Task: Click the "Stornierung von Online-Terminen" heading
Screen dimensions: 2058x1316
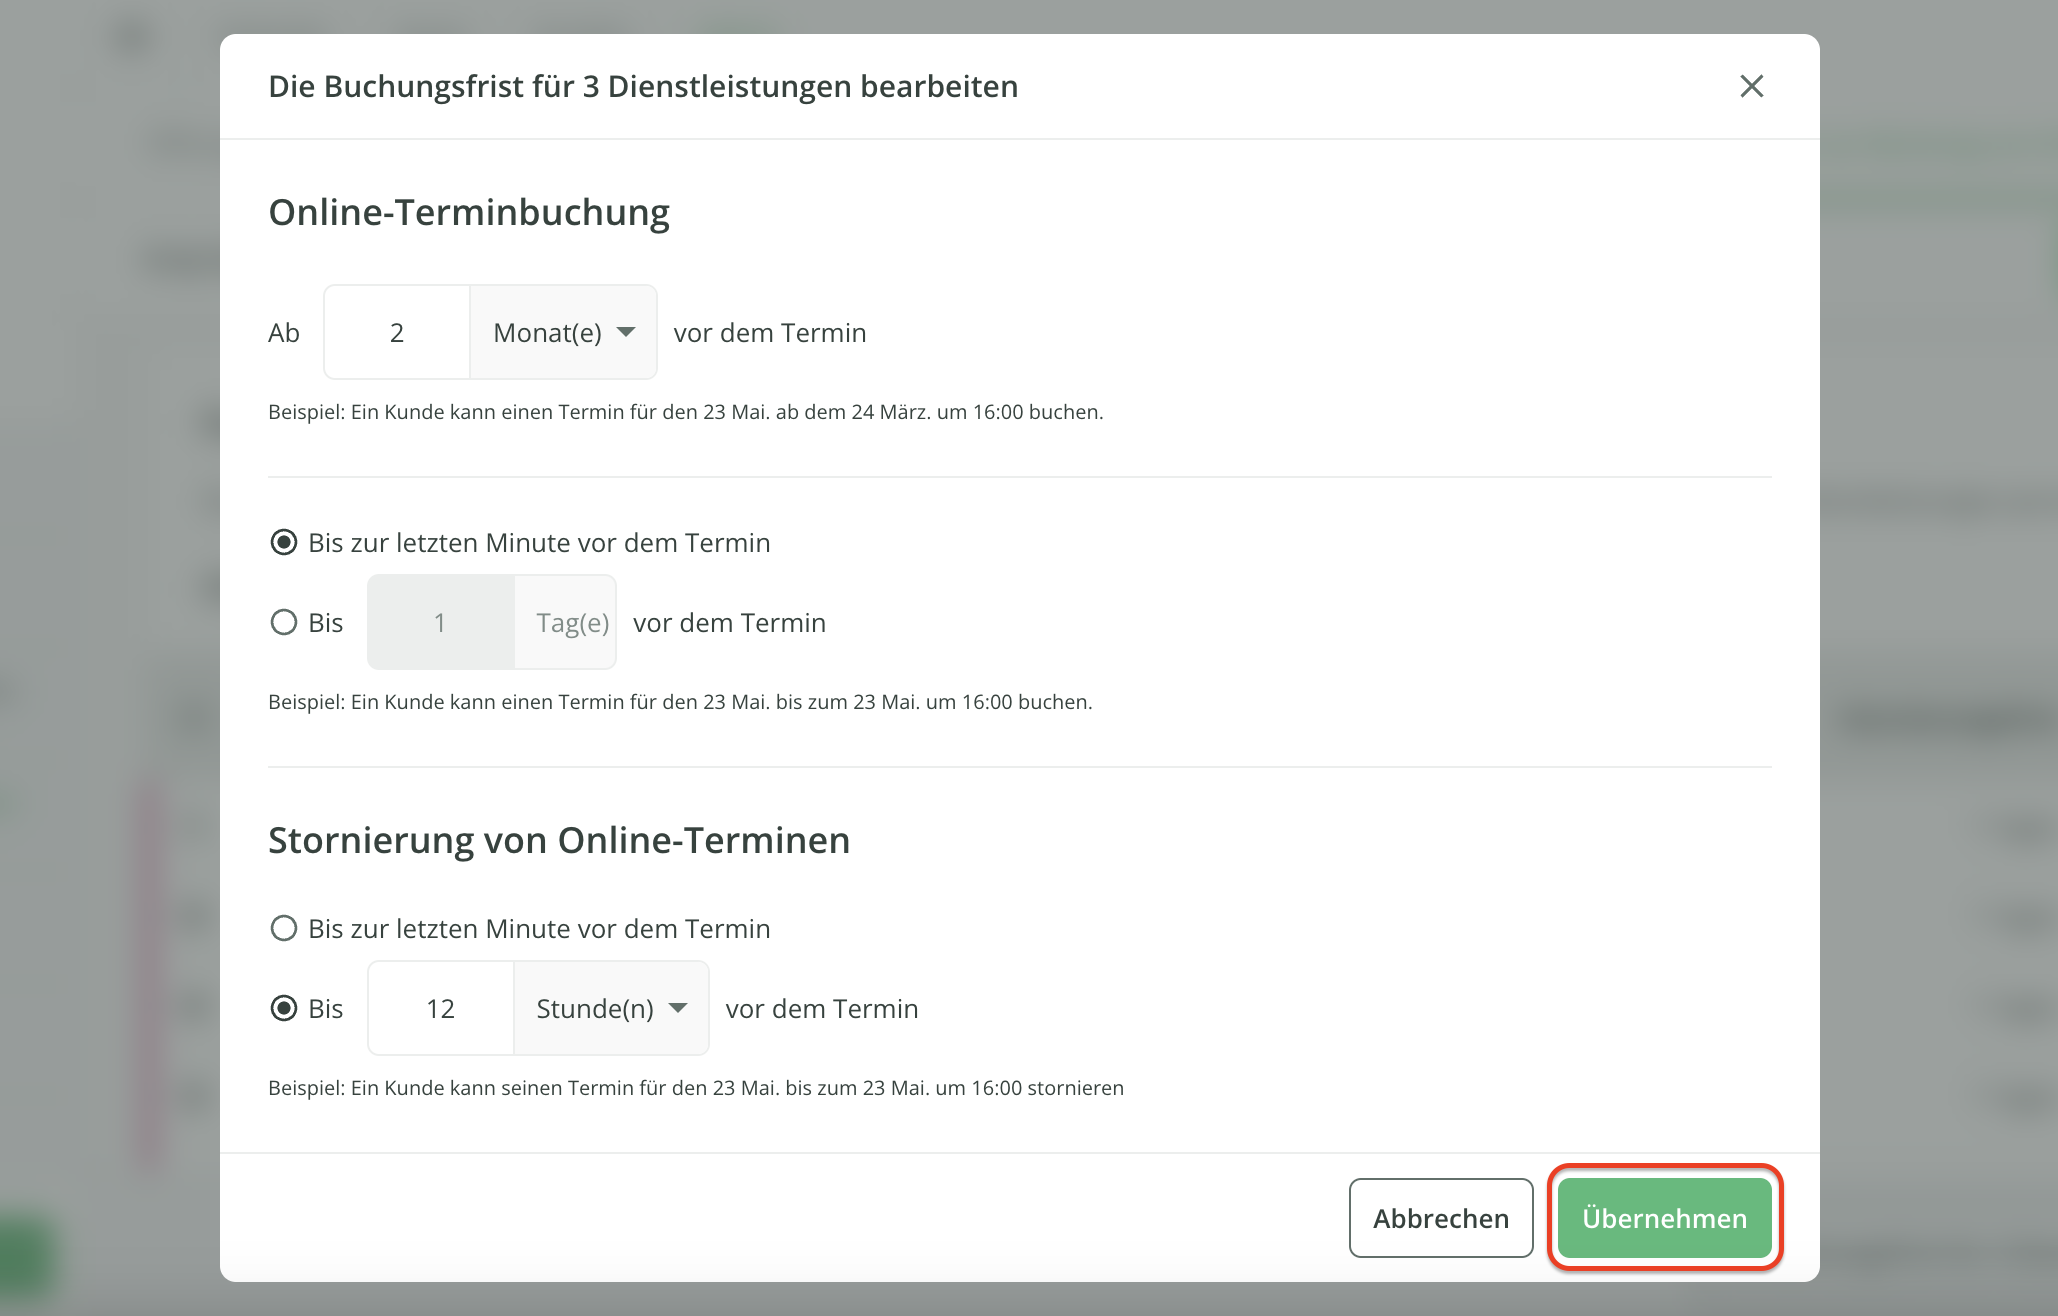Action: (x=559, y=841)
